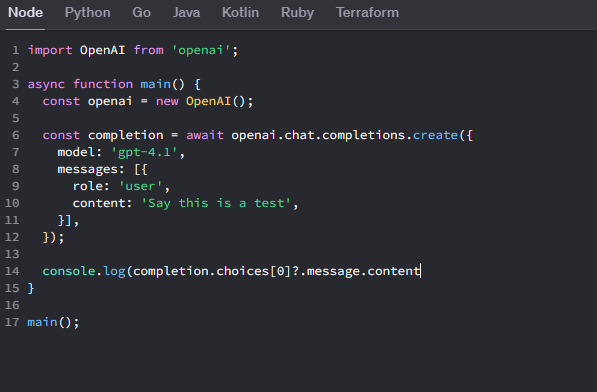Switch to the Python tab
Viewport: 597px width, 392px height.
(88, 13)
